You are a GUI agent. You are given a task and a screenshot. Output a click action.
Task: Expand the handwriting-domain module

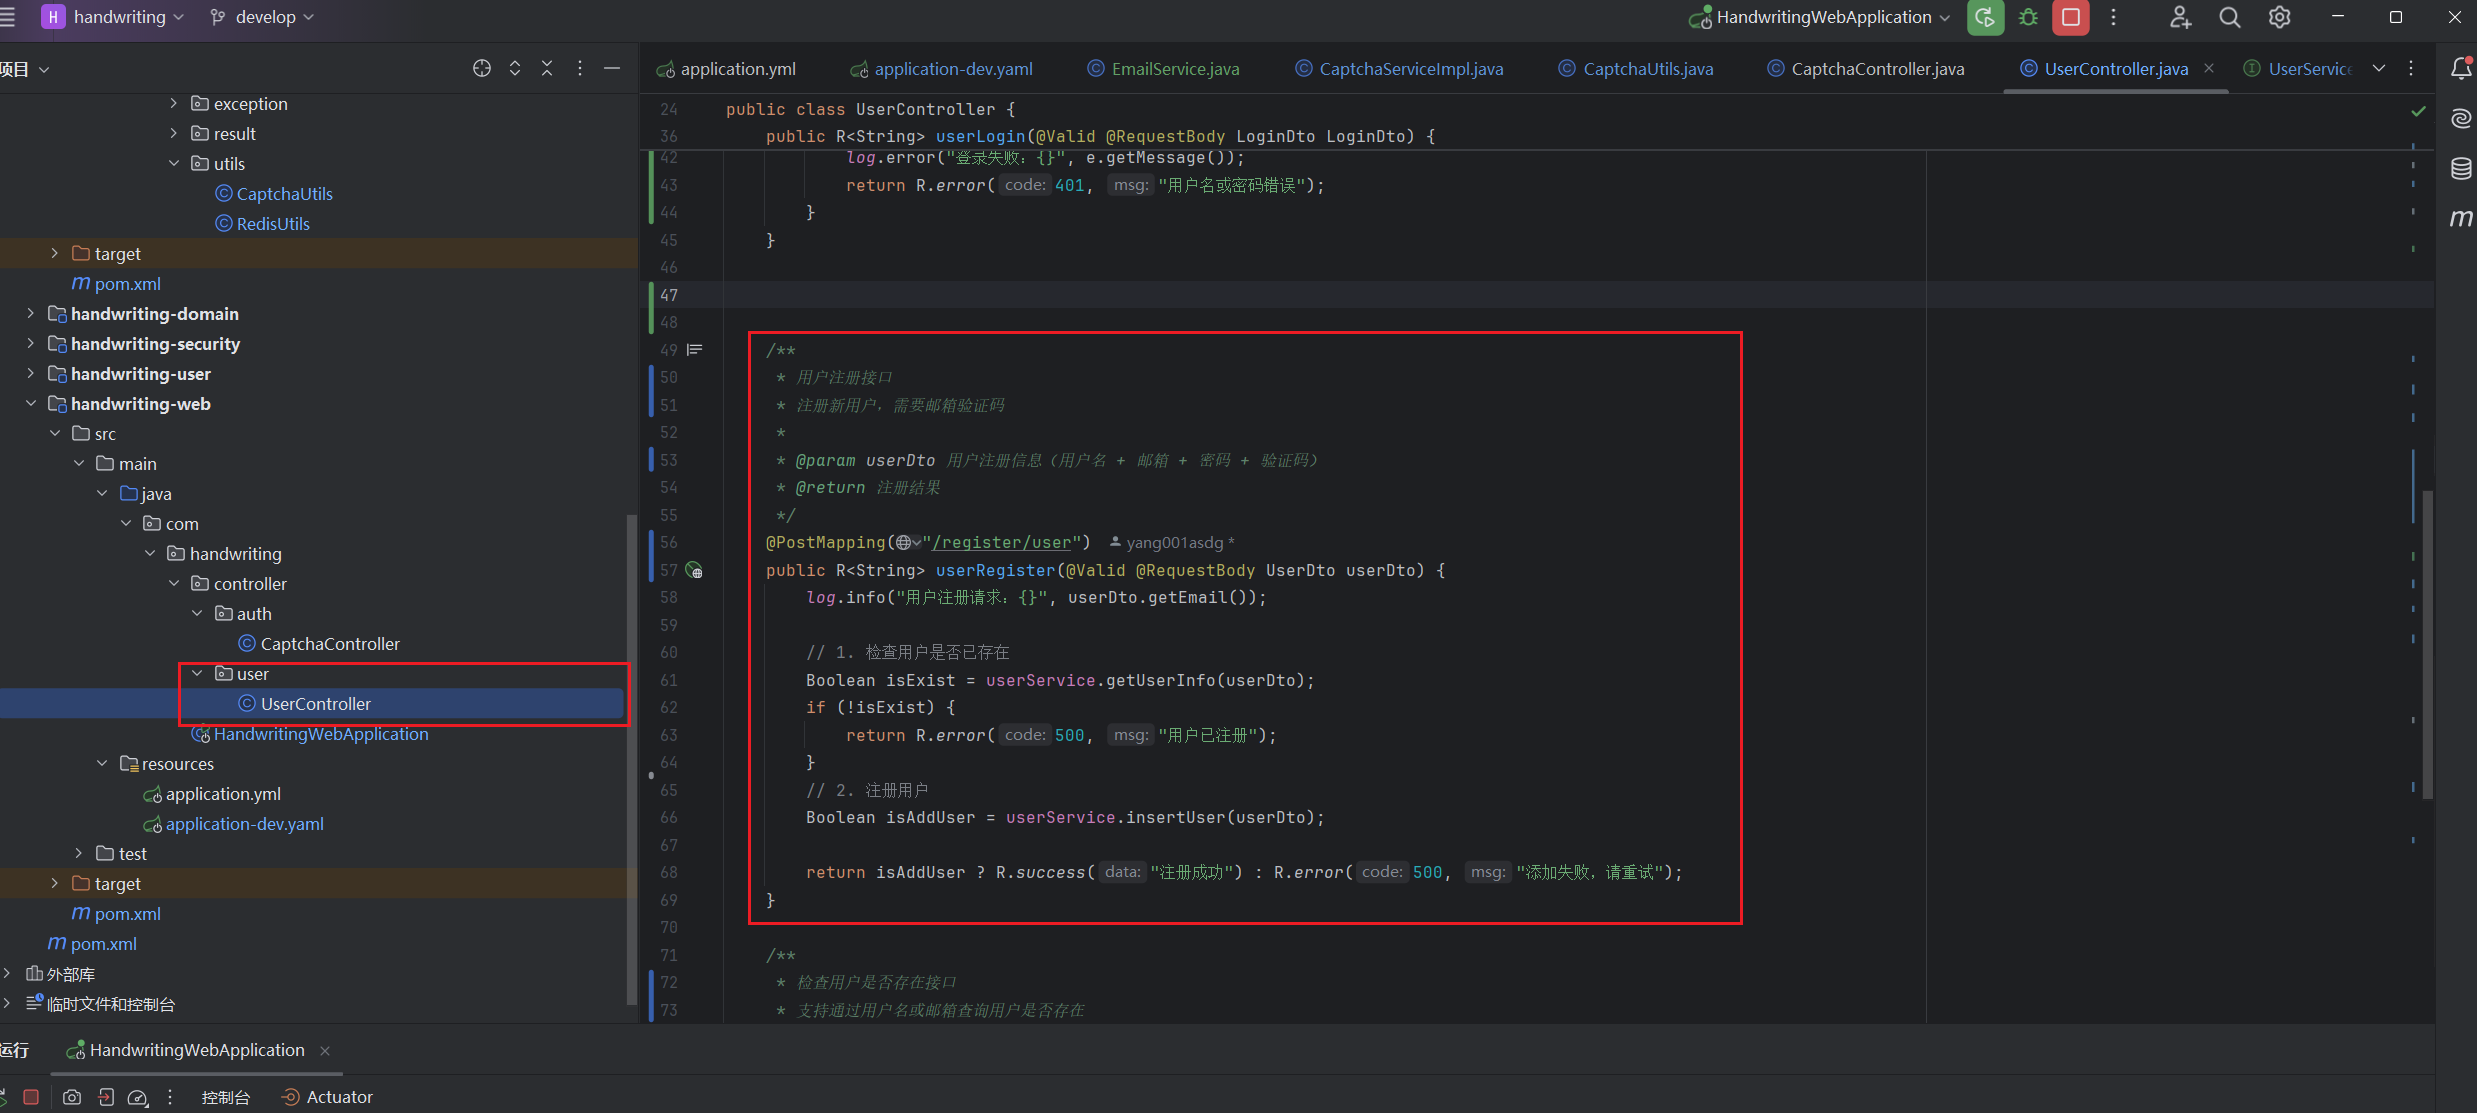click(x=30, y=313)
